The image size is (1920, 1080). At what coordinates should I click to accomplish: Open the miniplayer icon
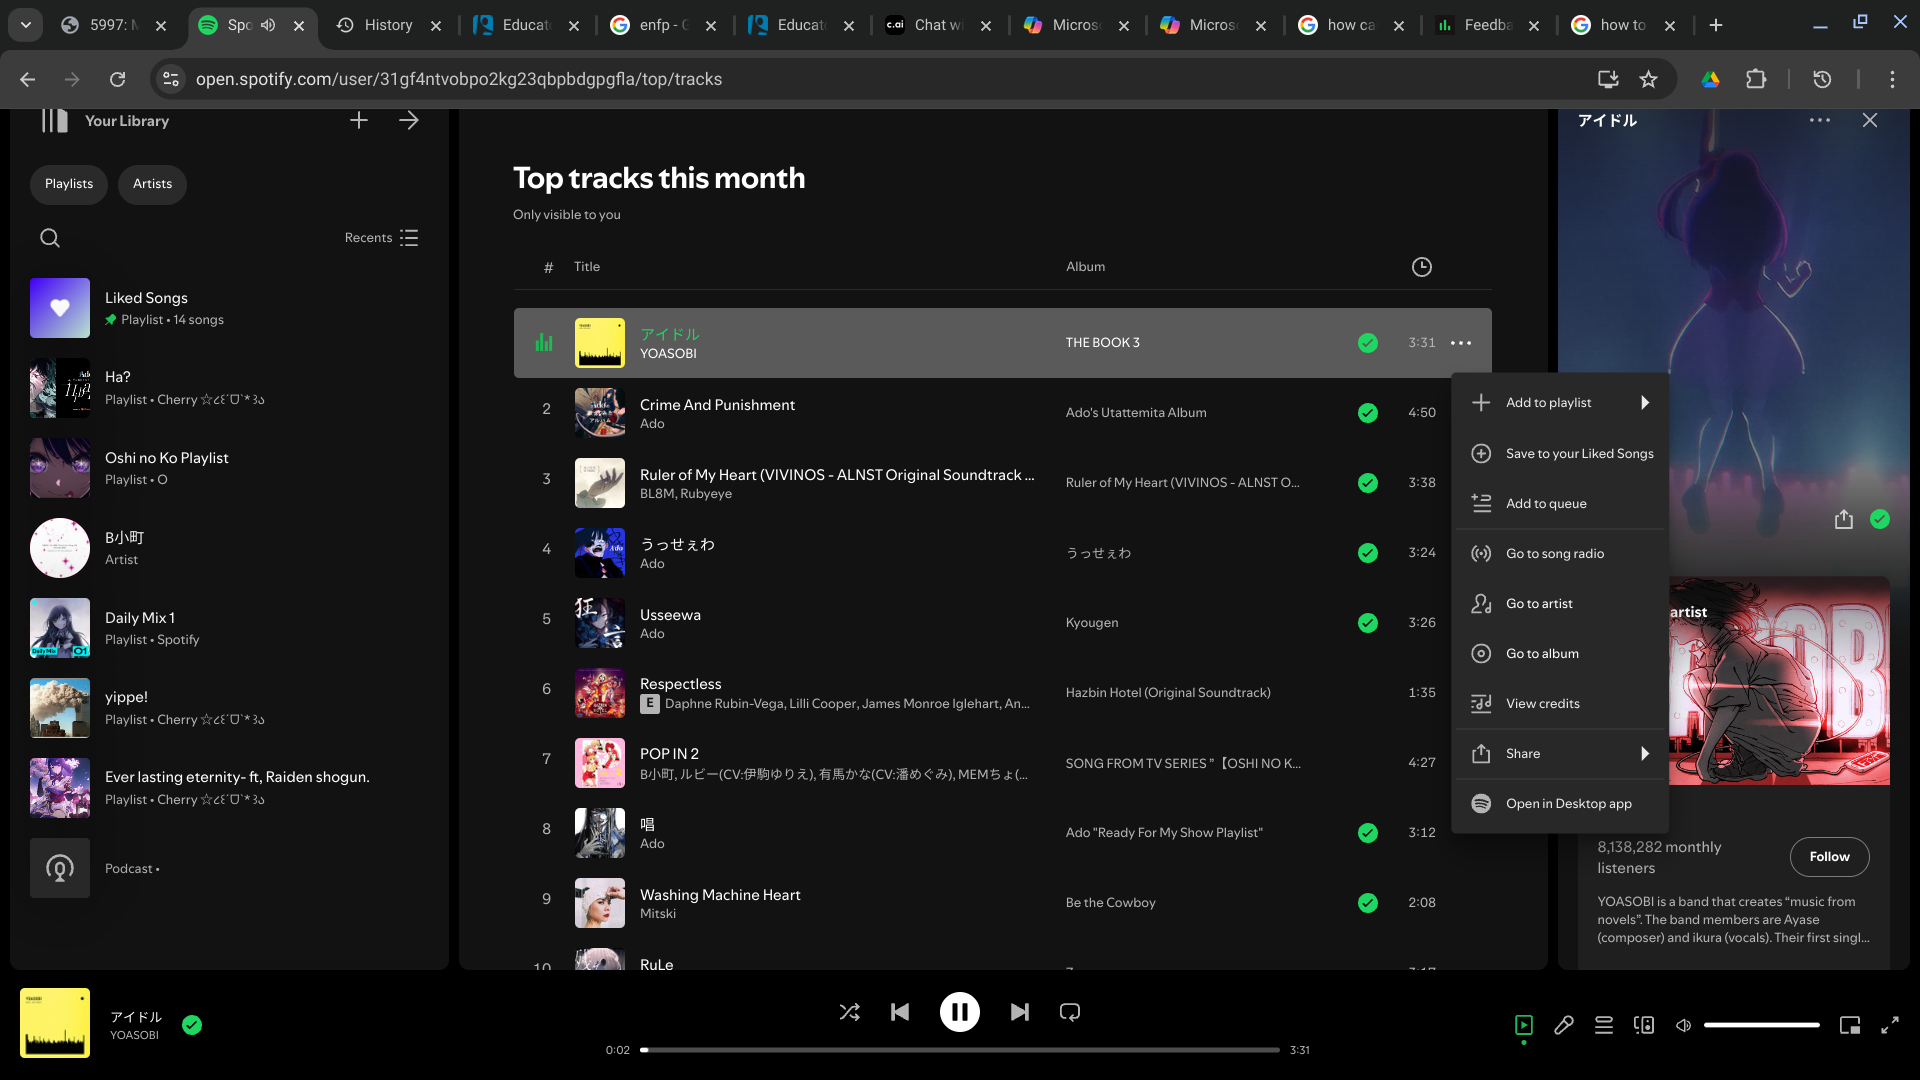point(1850,1025)
